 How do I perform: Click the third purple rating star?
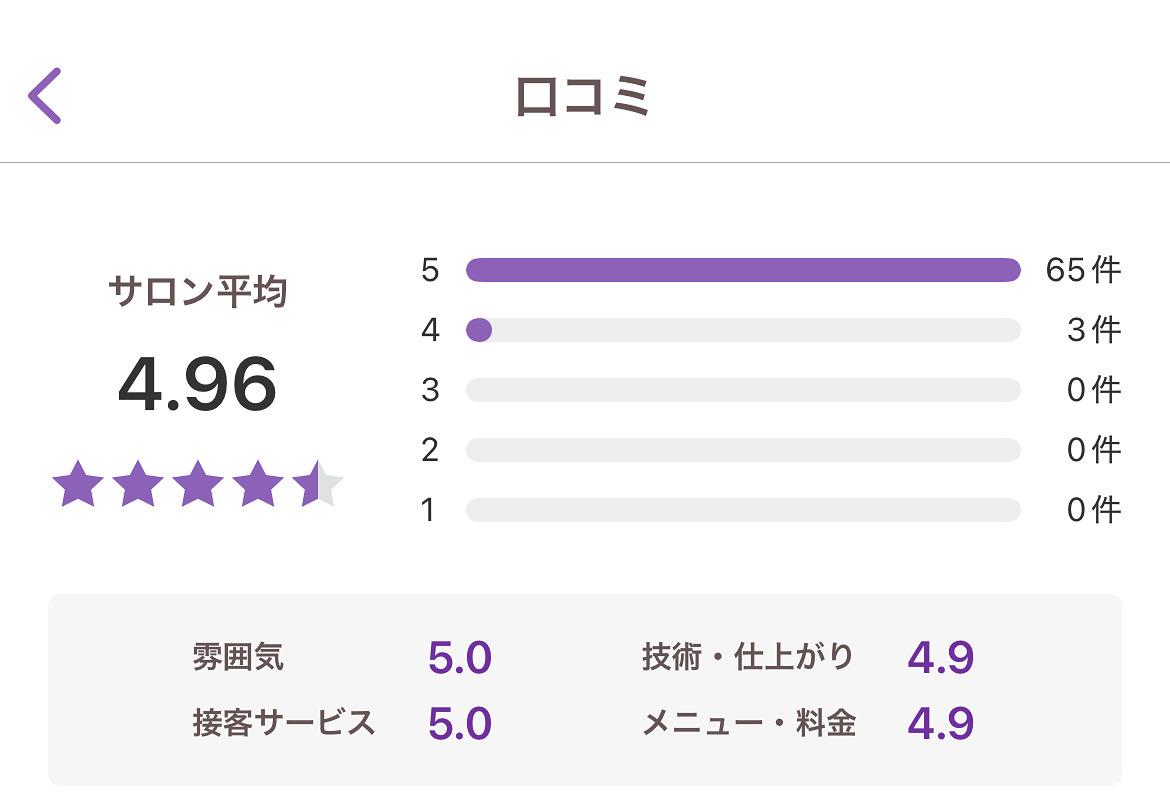198,485
